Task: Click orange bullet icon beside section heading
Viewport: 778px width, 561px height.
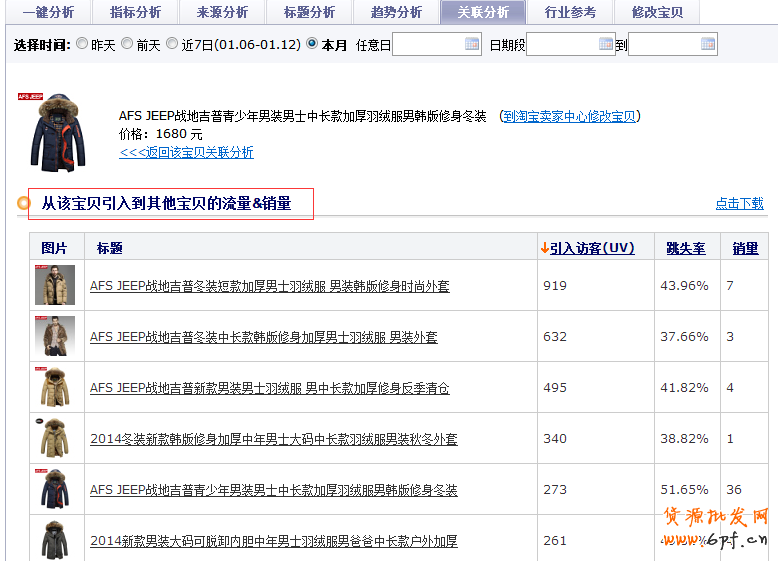Action: [x=22, y=204]
